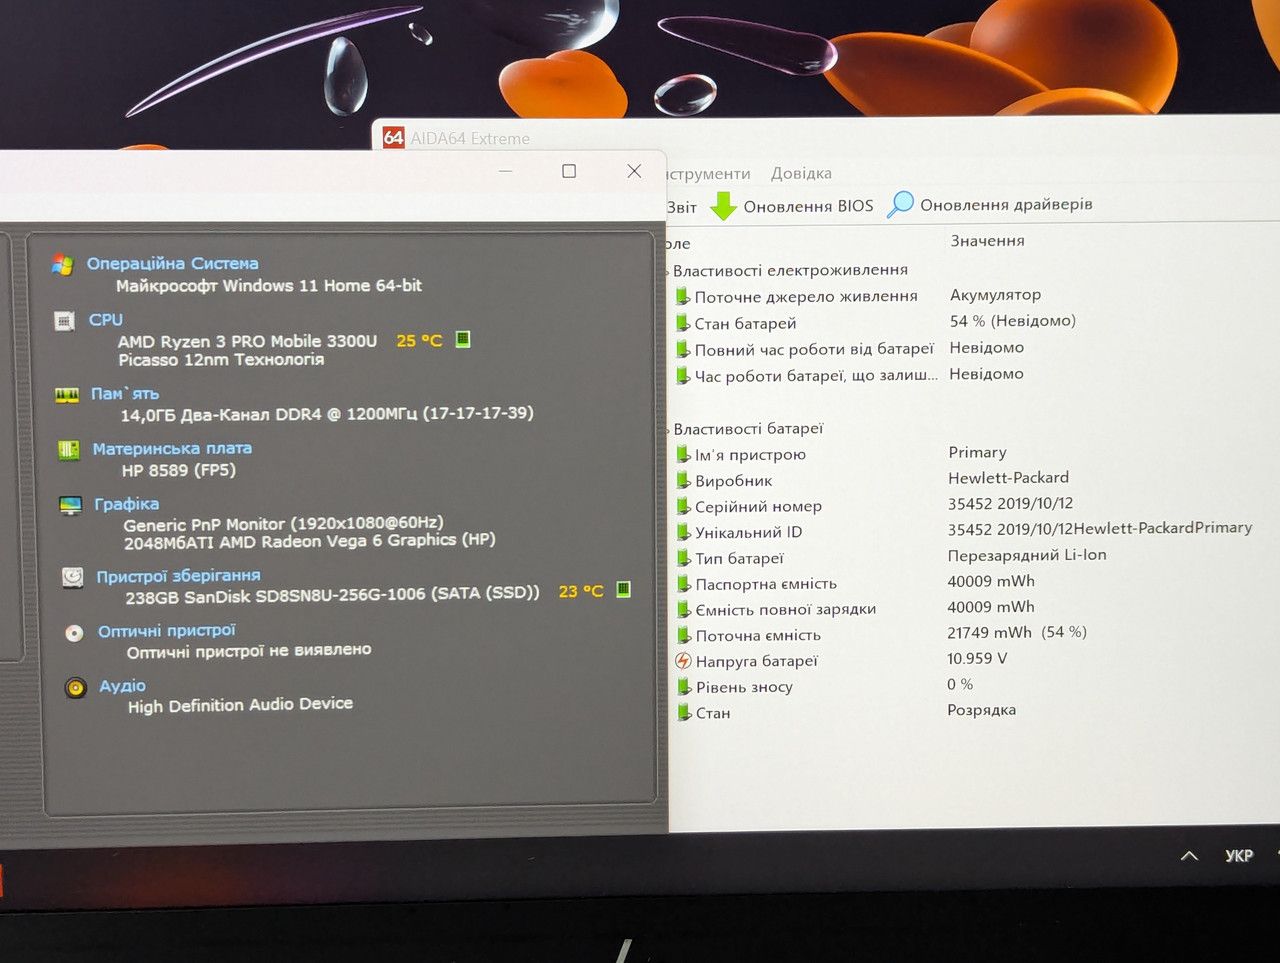Click the Акумулятор power source value

tap(995, 295)
